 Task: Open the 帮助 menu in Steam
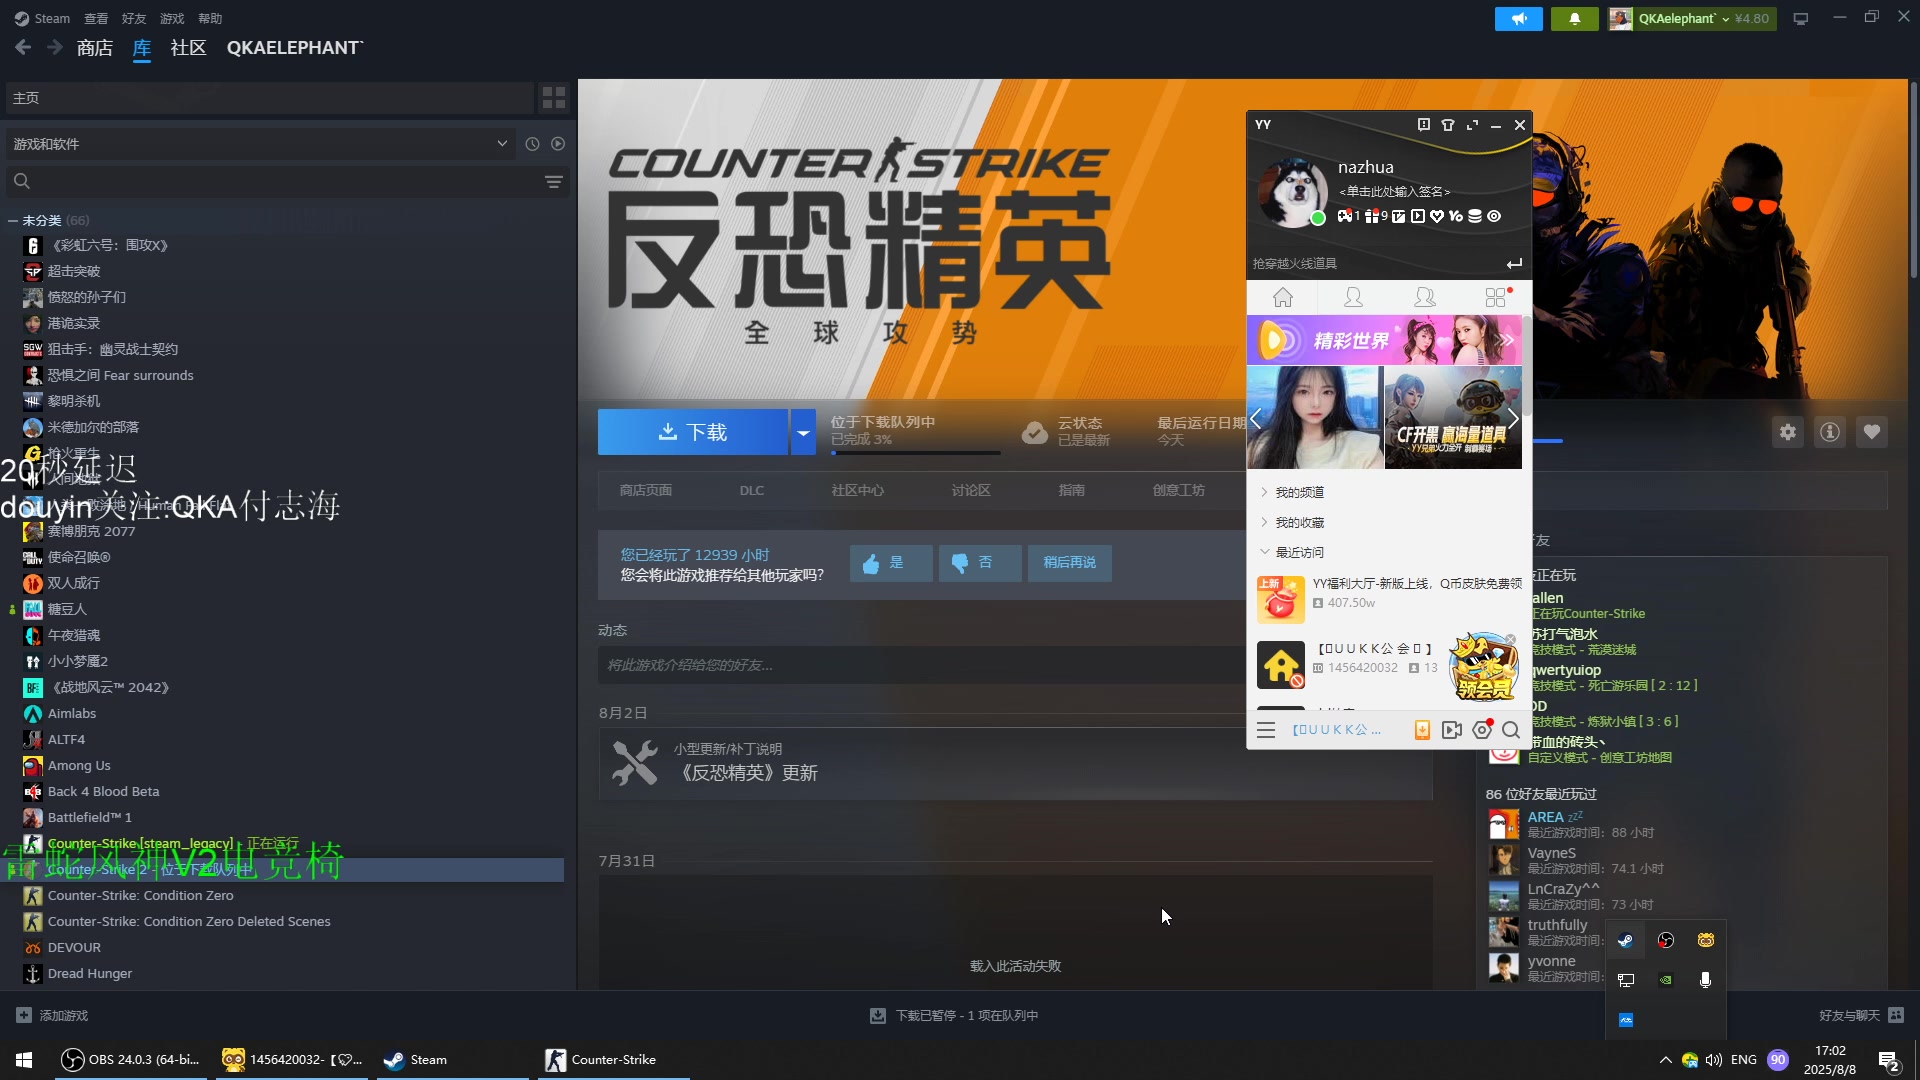click(210, 19)
